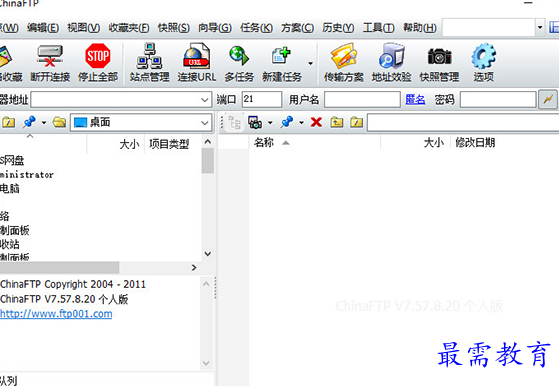
Task: Click the local list vertical scrollbar thumb
Action: click(x=207, y=161)
